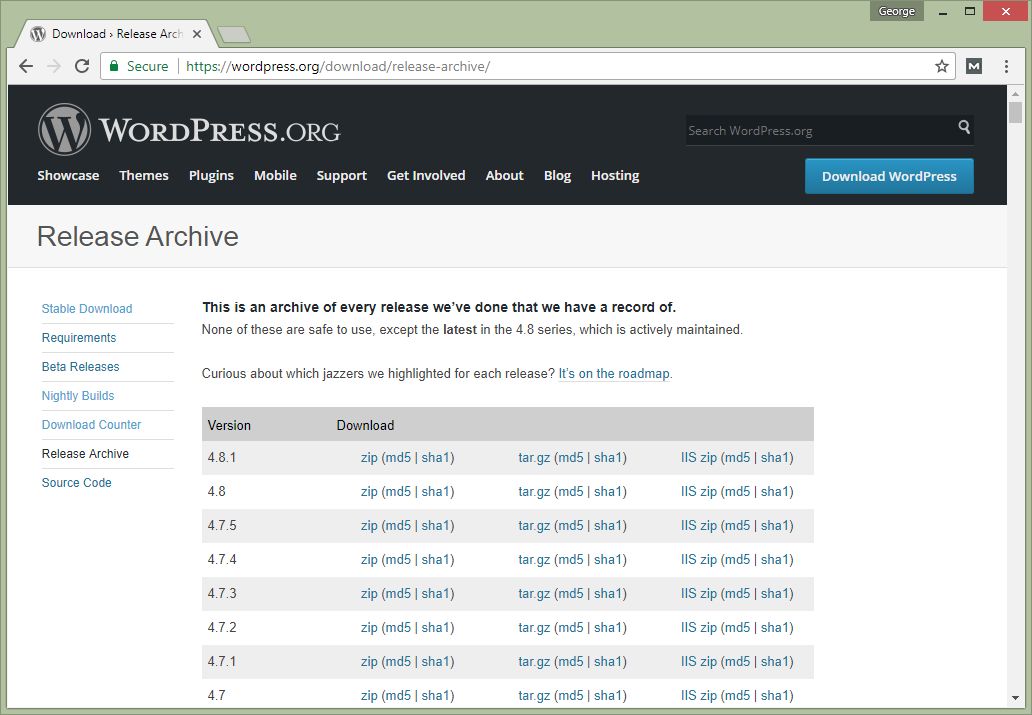Click the vertical scrollbar thumb
This screenshot has height=715, width=1032.
coord(1016,113)
